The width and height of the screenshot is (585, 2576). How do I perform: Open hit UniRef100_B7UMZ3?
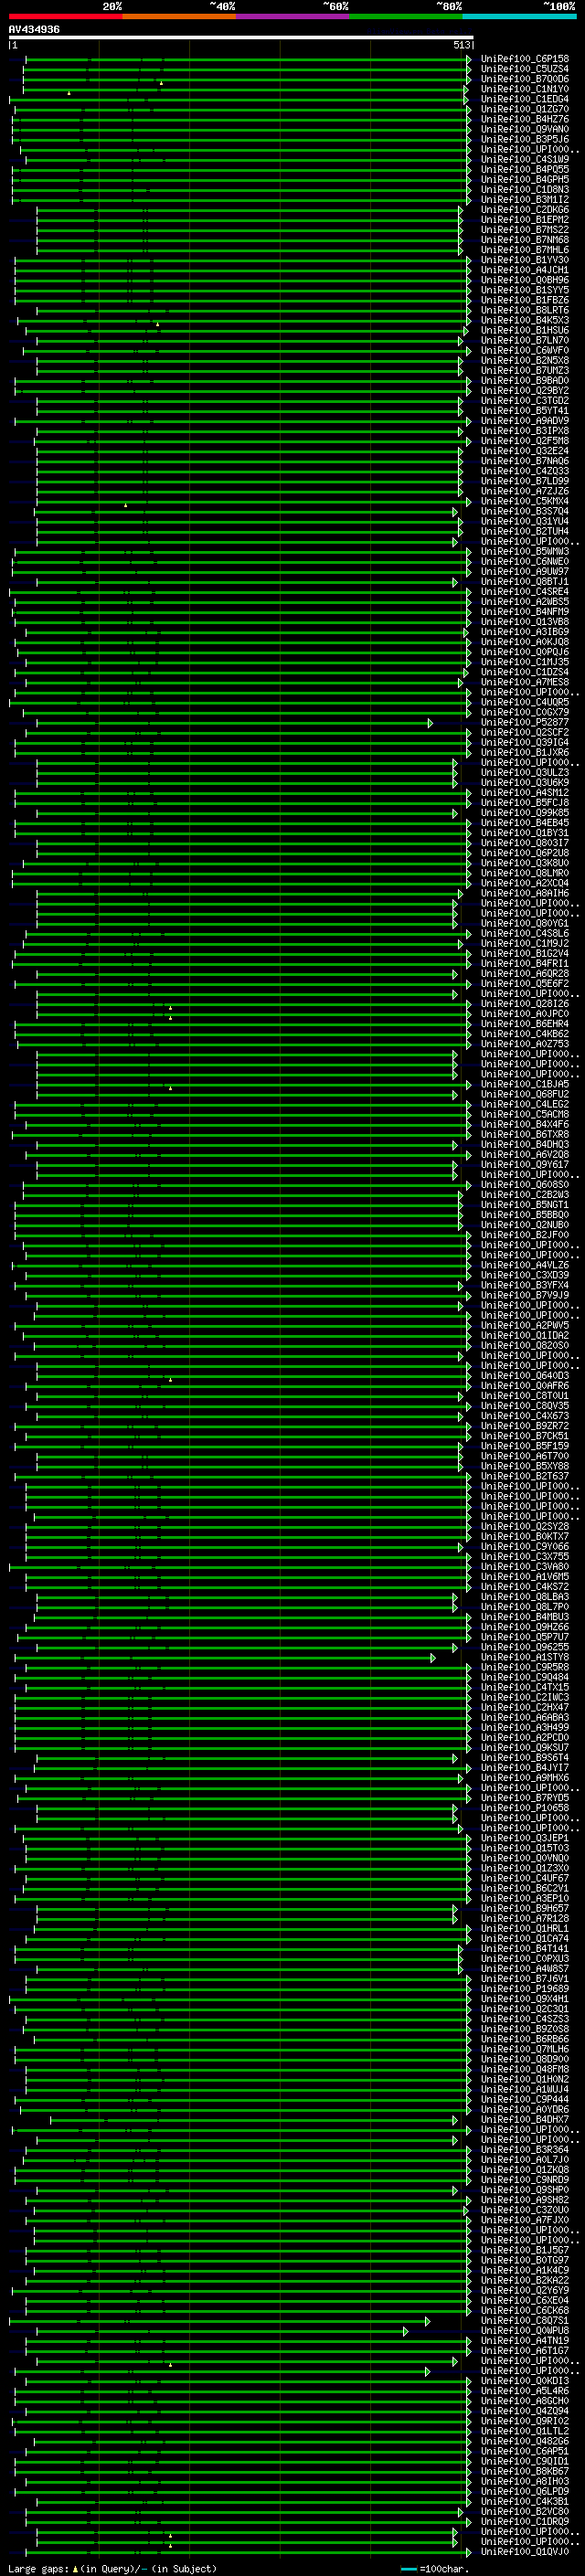(x=525, y=370)
